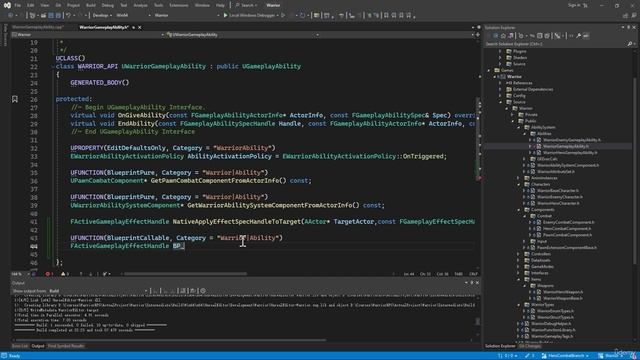Click HeroCombatBranch in status bar
The height and width of the screenshot is (360, 640).
click(566, 356)
